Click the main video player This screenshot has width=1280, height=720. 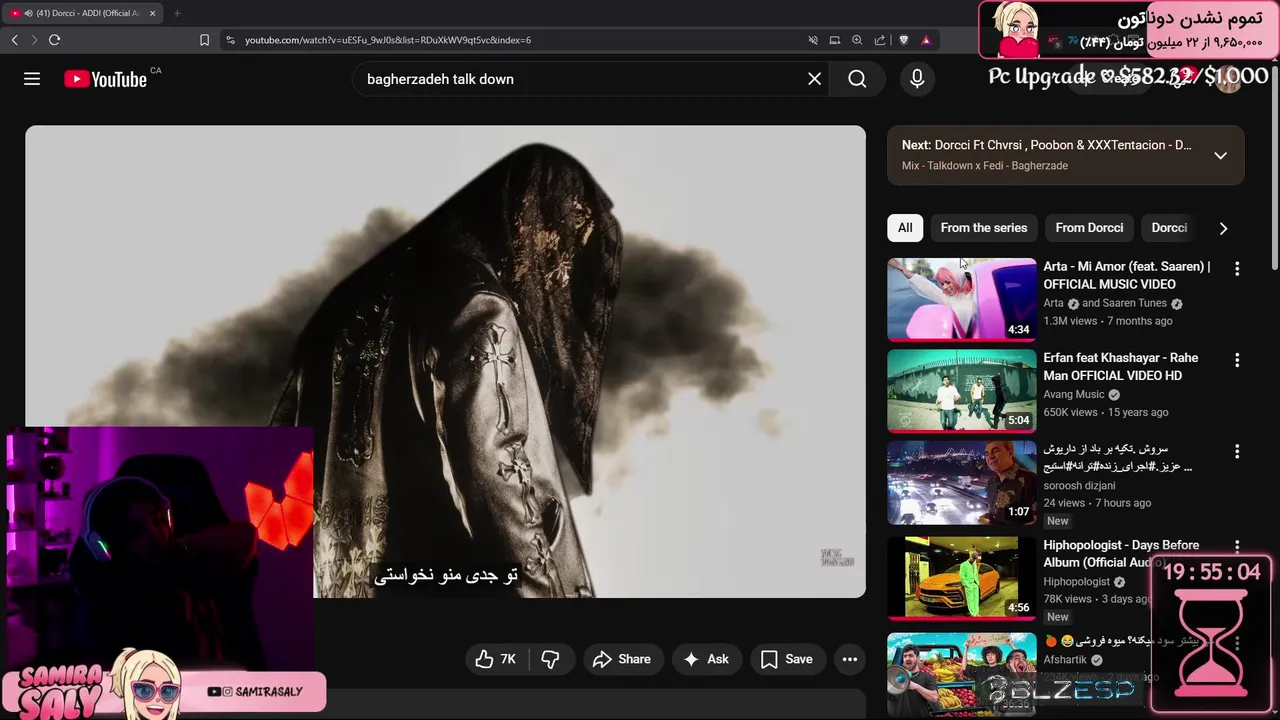(x=445, y=361)
